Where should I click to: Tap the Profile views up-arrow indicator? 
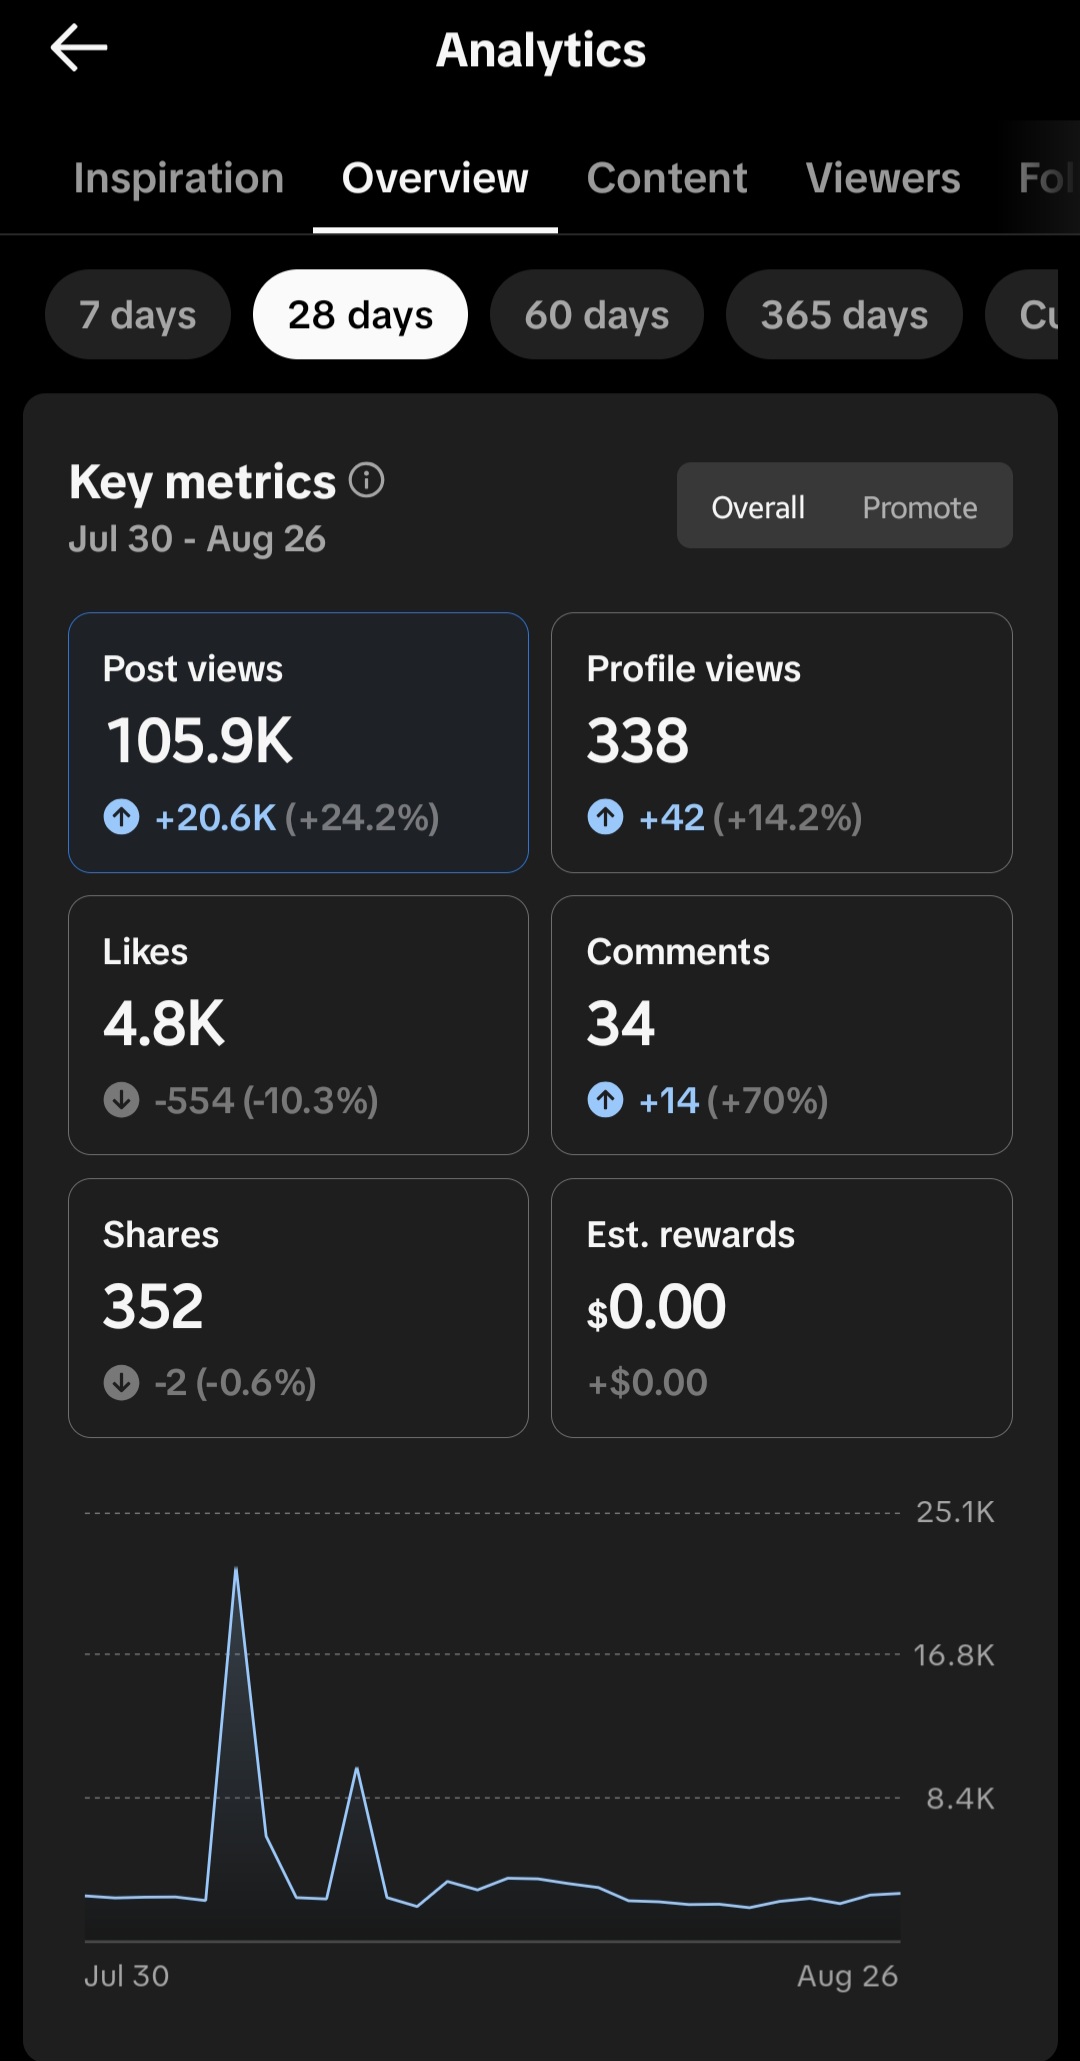(x=605, y=817)
